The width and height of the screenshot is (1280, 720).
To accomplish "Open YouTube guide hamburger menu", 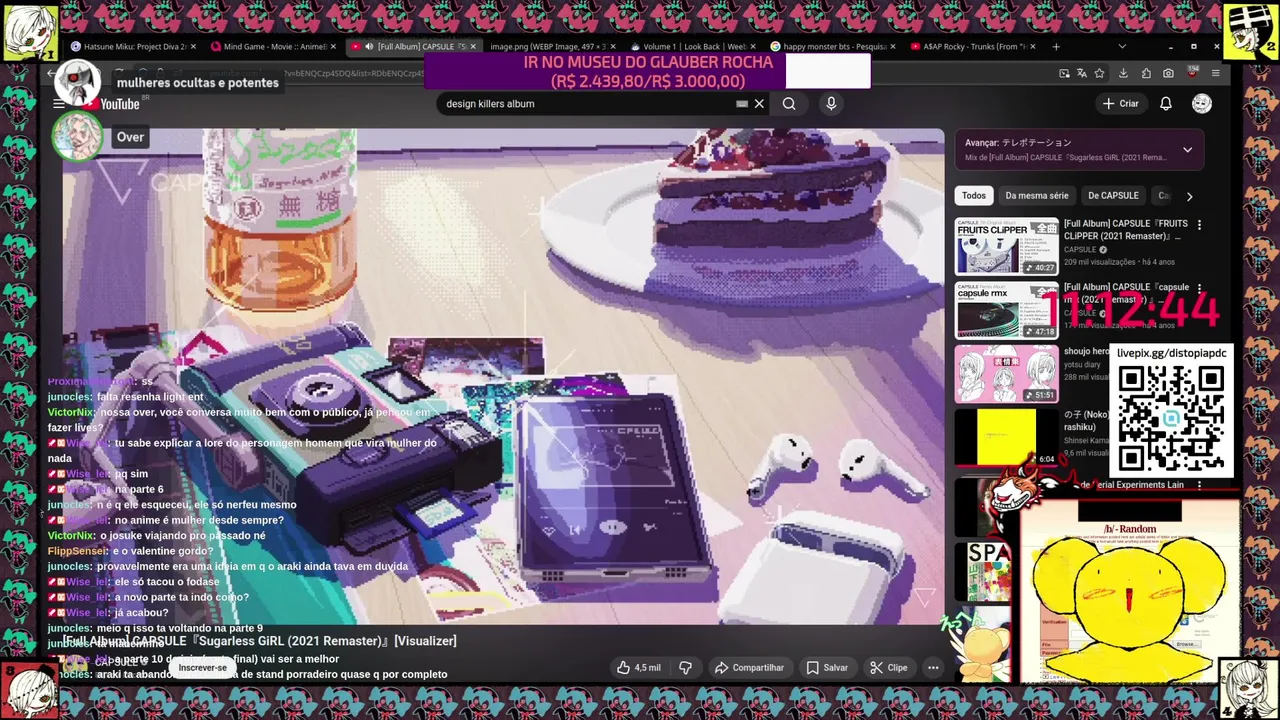I will point(59,104).
